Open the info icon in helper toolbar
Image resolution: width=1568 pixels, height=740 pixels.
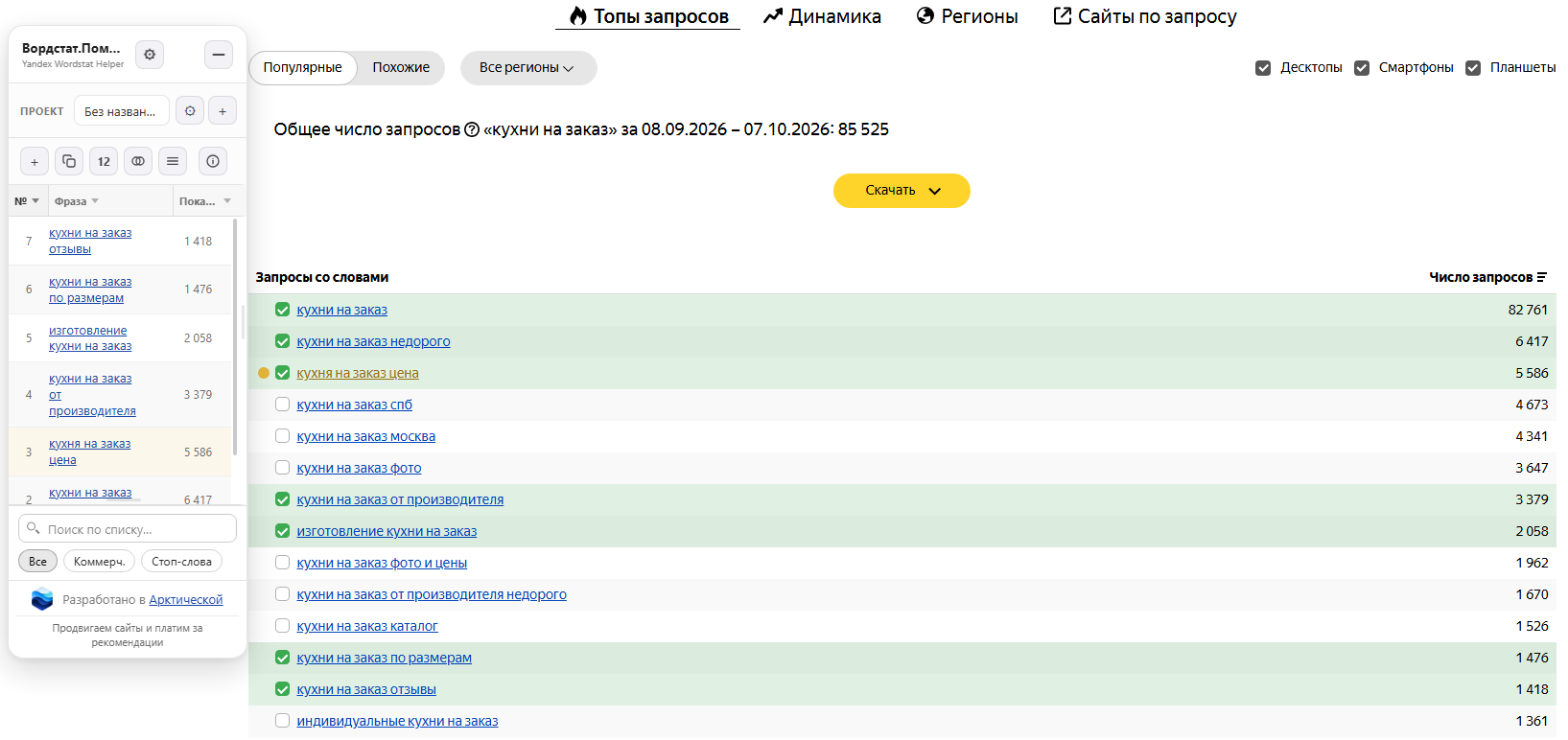point(212,161)
